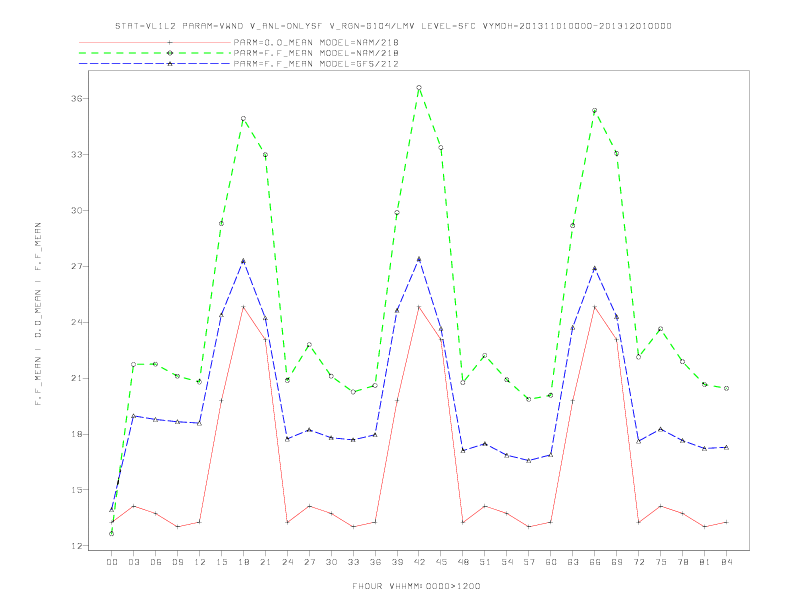Click x-axis forecast hour label 09
This screenshot has height=612, width=792.
pos(178,562)
